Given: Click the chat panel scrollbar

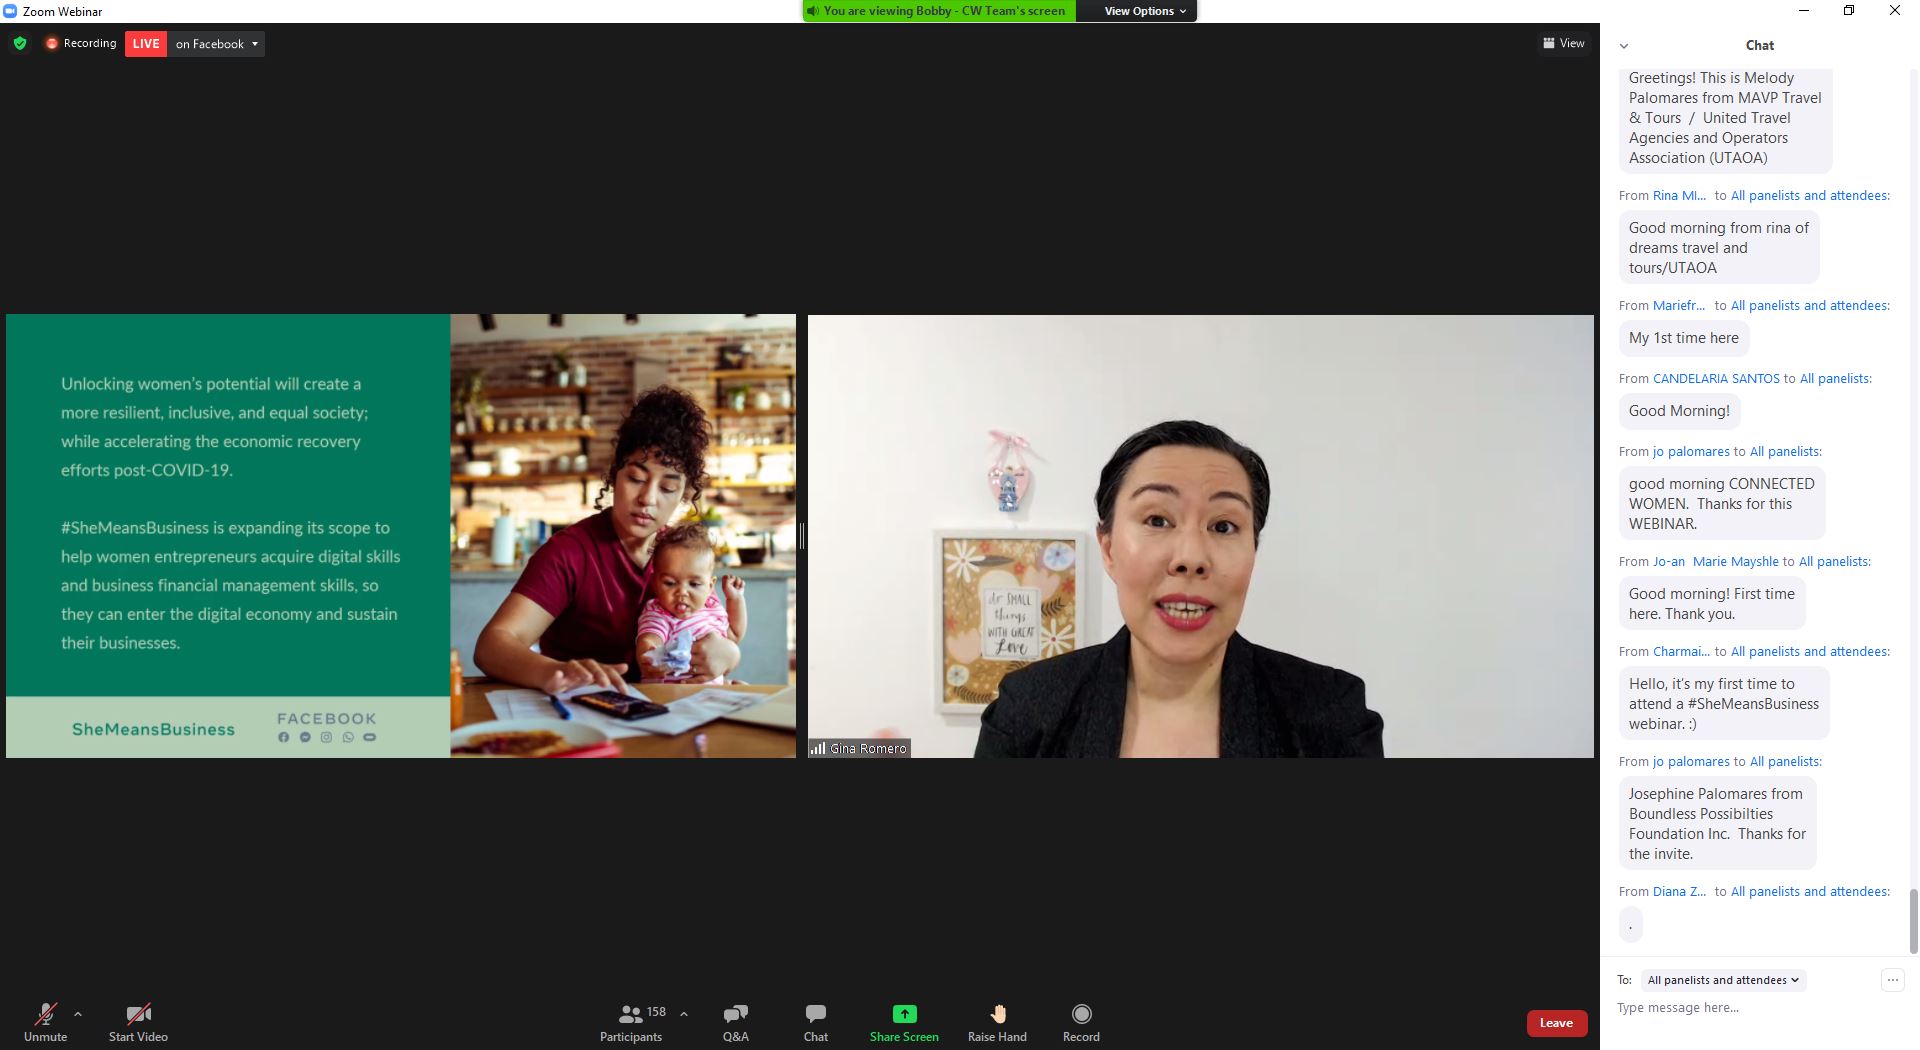Looking at the screenshot, I should click(1913, 921).
